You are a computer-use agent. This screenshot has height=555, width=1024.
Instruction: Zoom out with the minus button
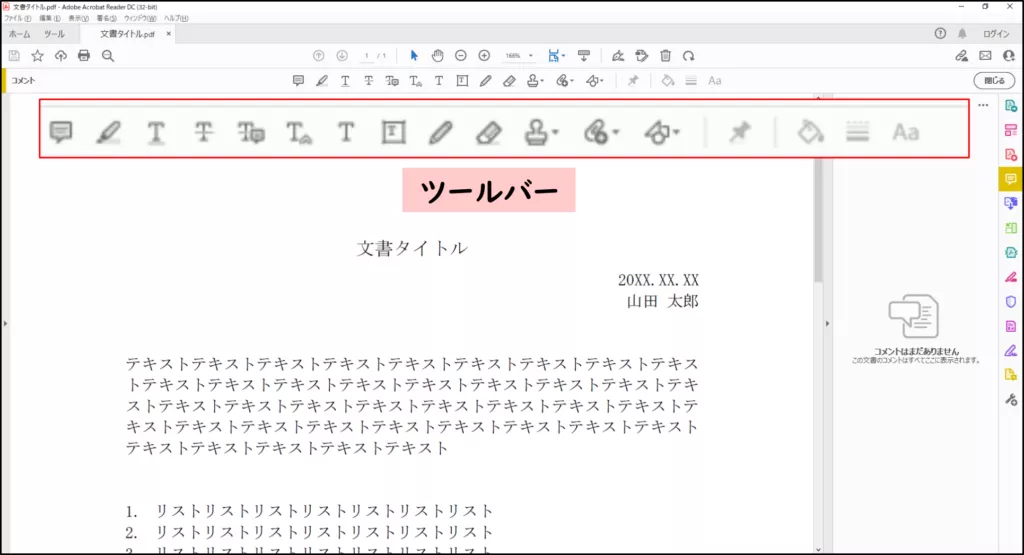pos(460,56)
